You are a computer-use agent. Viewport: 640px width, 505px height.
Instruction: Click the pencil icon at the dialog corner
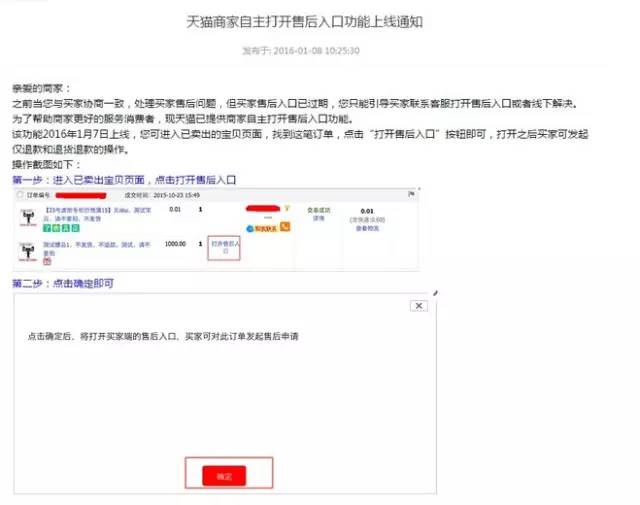pyautogui.click(x=435, y=293)
